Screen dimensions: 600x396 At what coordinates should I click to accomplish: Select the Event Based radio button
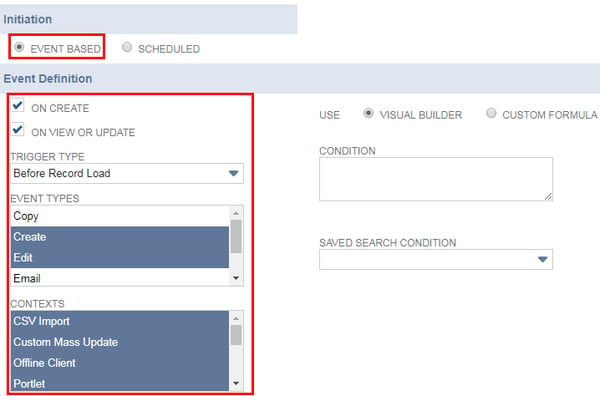point(19,47)
